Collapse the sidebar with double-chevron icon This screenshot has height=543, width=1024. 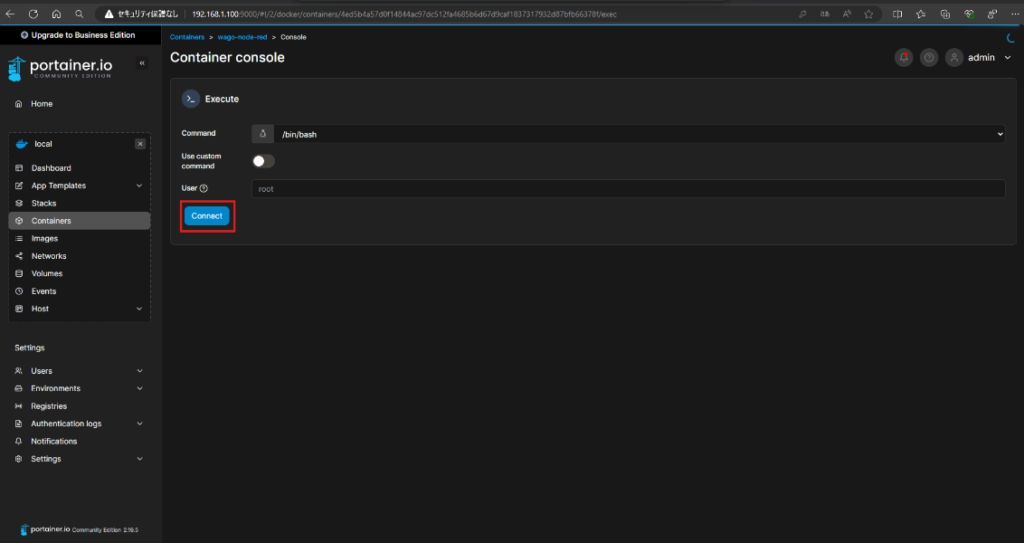click(x=142, y=63)
